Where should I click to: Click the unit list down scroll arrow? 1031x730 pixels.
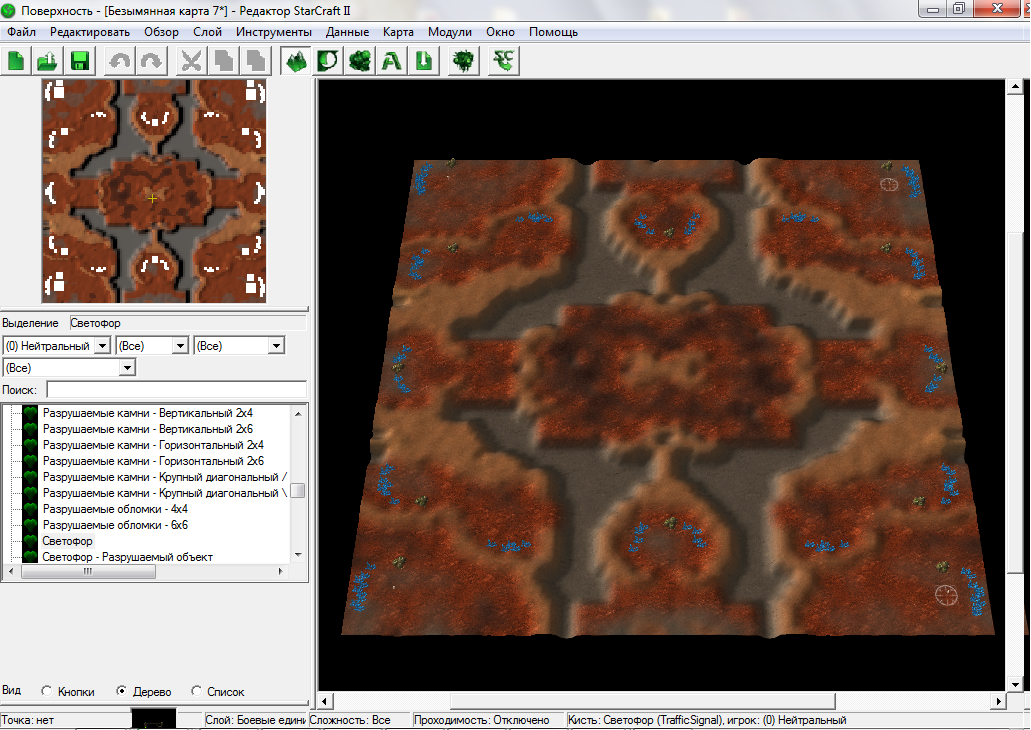pyautogui.click(x=298, y=556)
